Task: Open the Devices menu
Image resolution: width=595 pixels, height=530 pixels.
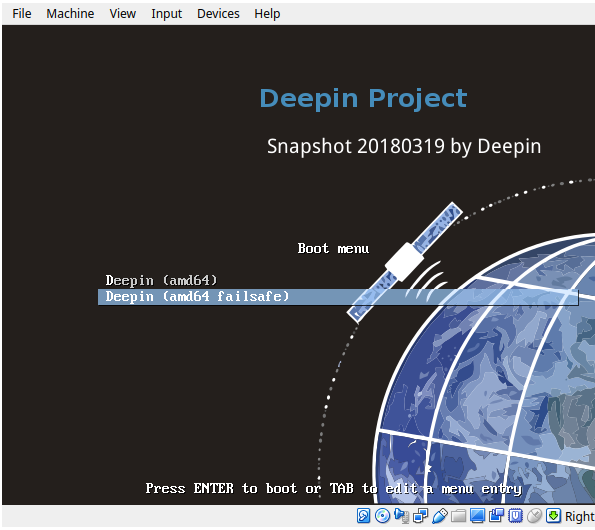Action: pos(218,14)
